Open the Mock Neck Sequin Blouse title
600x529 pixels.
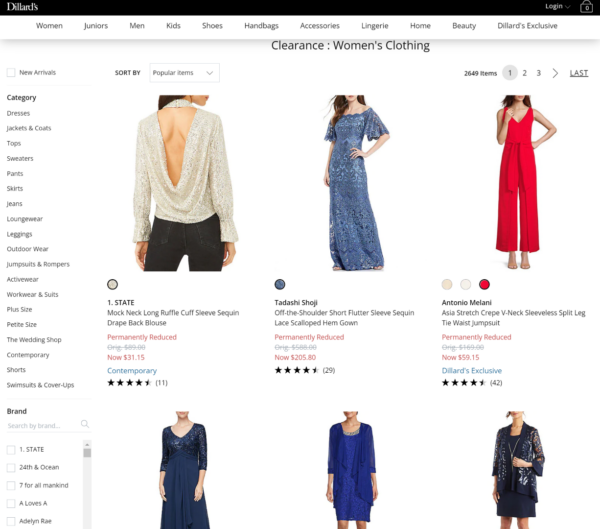(173, 318)
